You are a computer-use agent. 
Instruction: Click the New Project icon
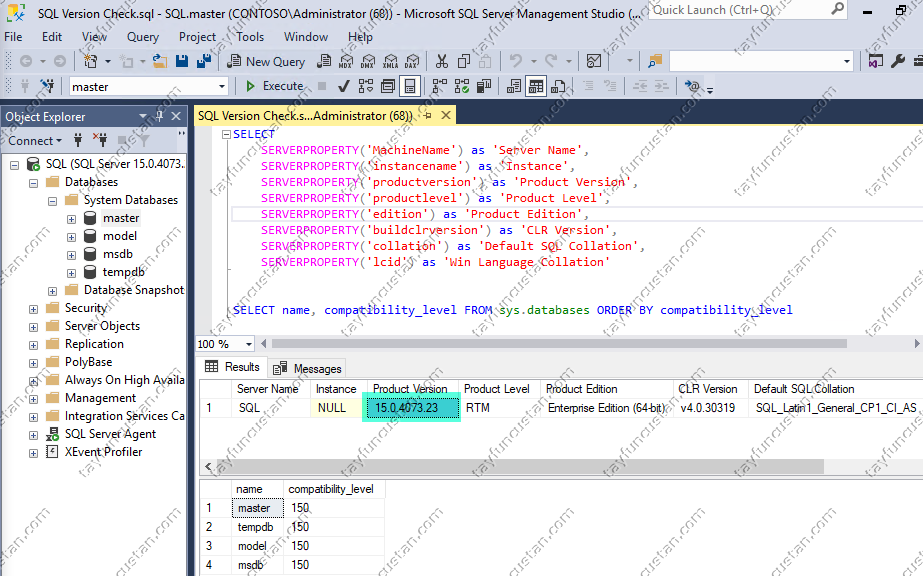coord(90,61)
